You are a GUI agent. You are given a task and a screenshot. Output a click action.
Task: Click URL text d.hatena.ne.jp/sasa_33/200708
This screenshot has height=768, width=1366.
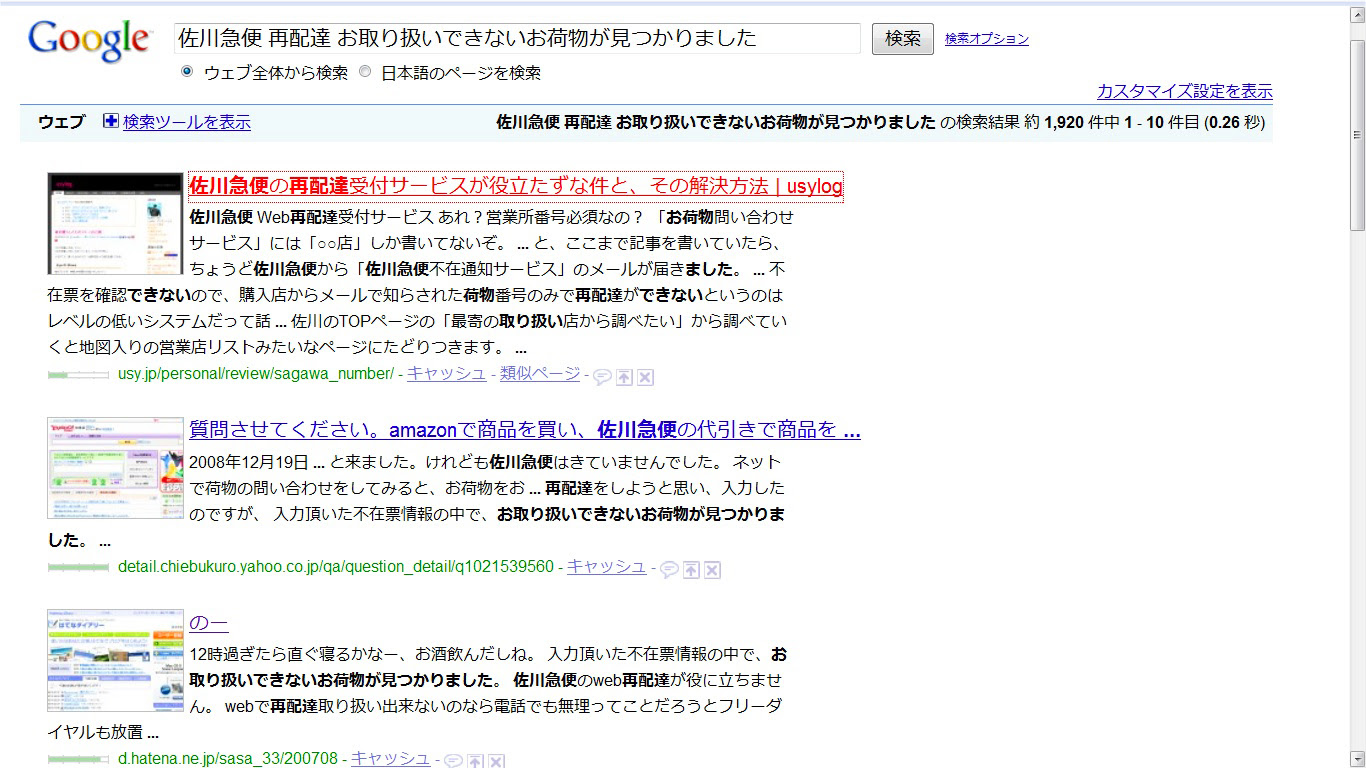(x=228, y=759)
